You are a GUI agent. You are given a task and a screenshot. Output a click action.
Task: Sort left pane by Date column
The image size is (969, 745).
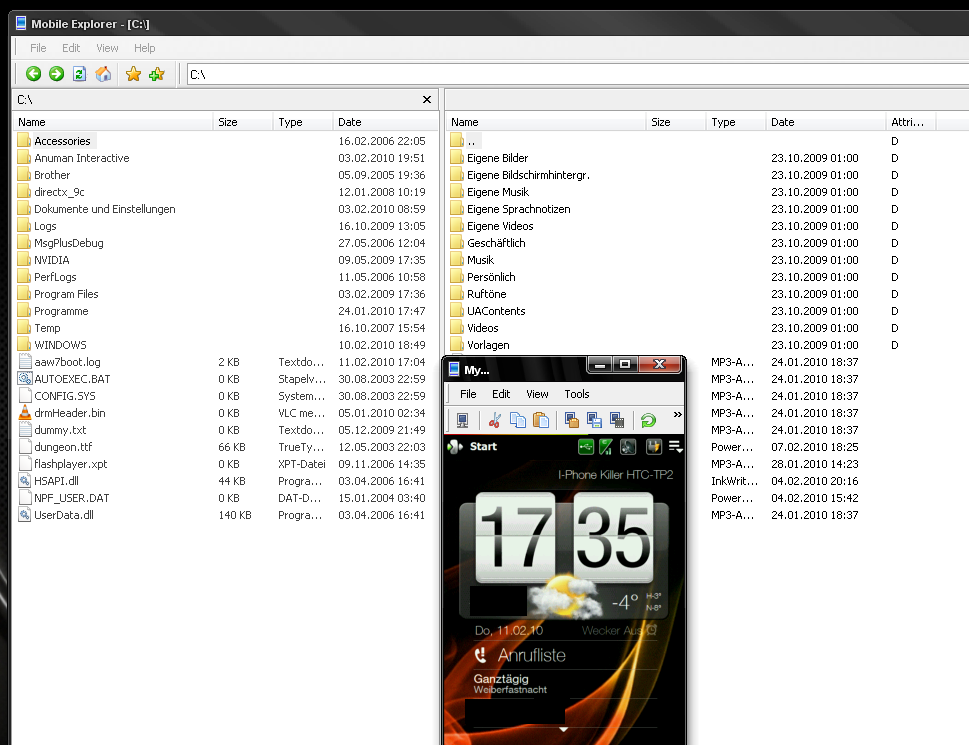click(385, 122)
